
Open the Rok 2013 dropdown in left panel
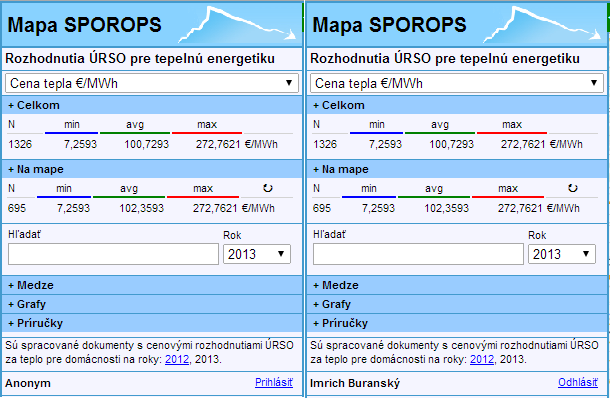[x=257, y=254]
